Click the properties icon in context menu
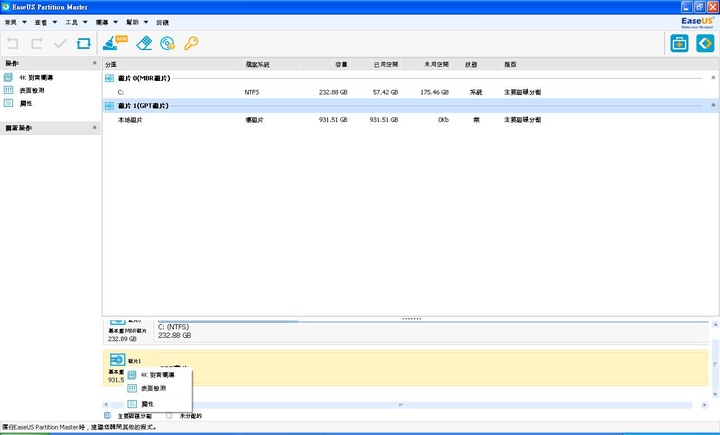Image resolution: width=720 pixels, height=435 pixels. point(132,404)
